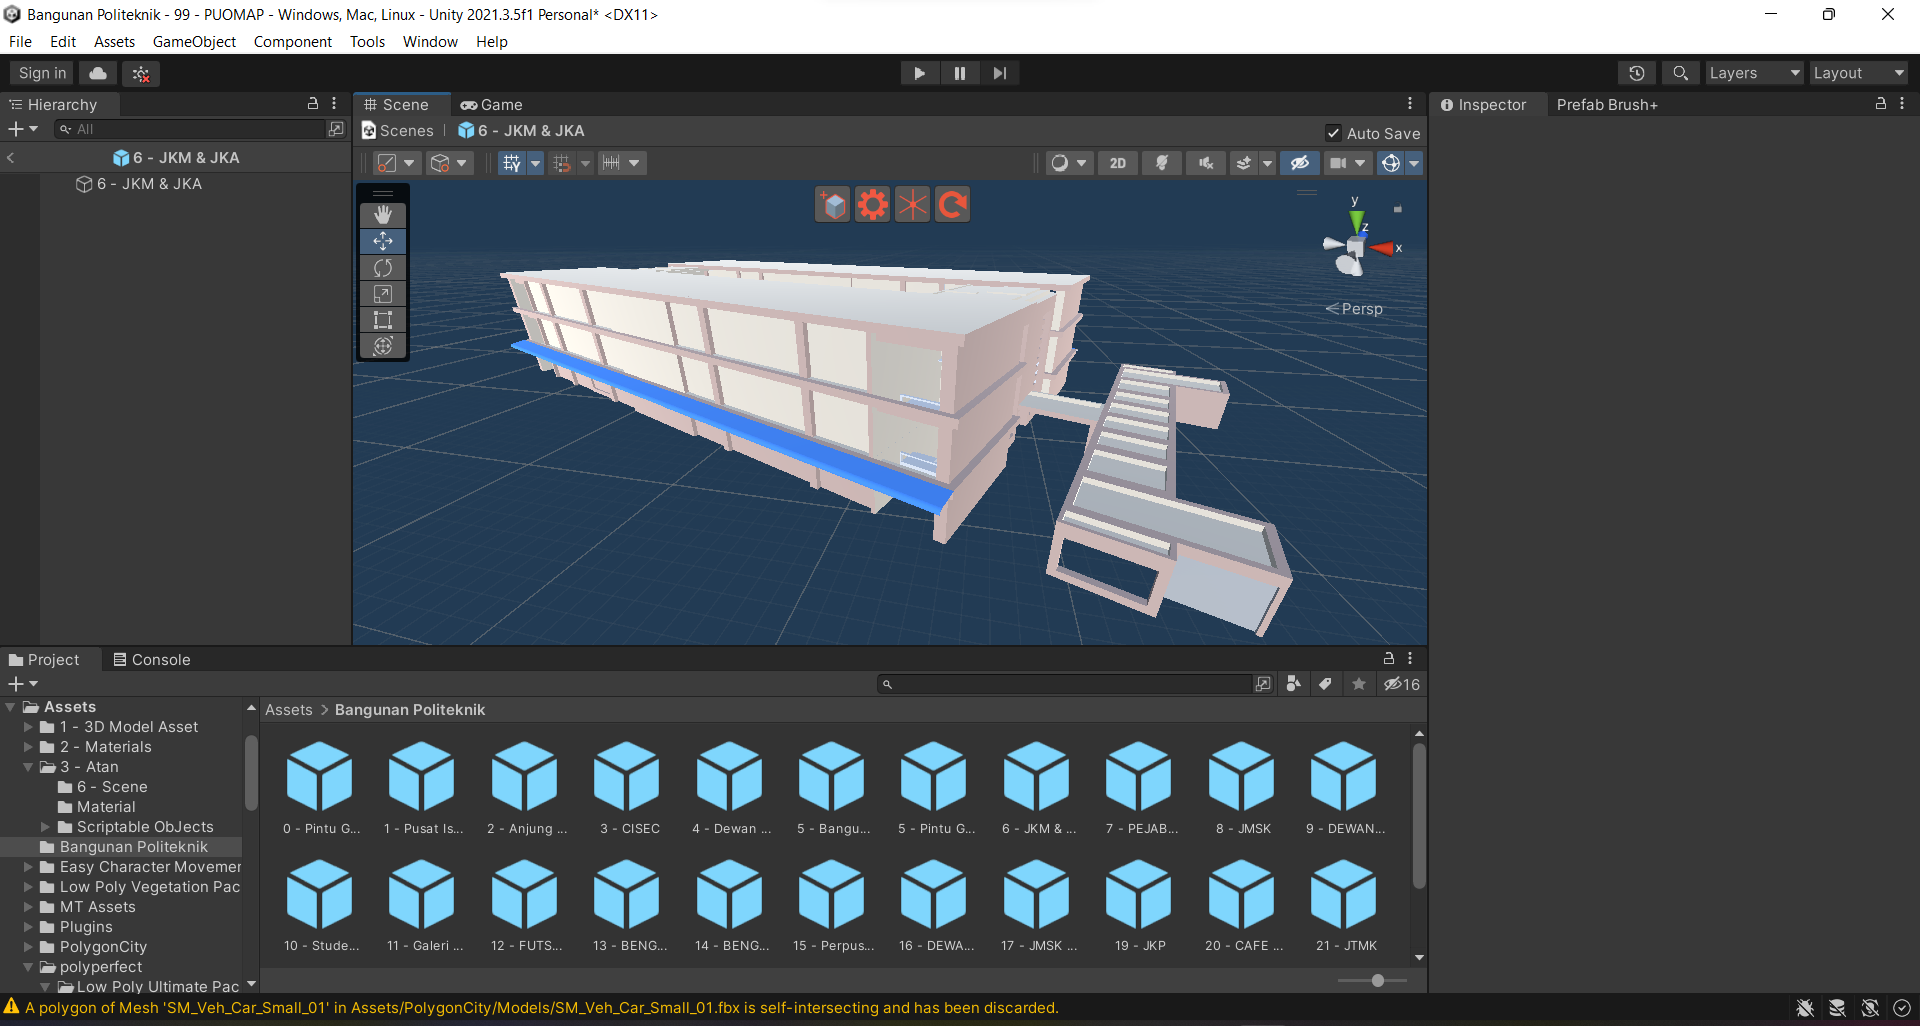
Task: Select the 8 - JMSK prefab thumbnail
Action: pyautogui.click(x=1242, y=777)
